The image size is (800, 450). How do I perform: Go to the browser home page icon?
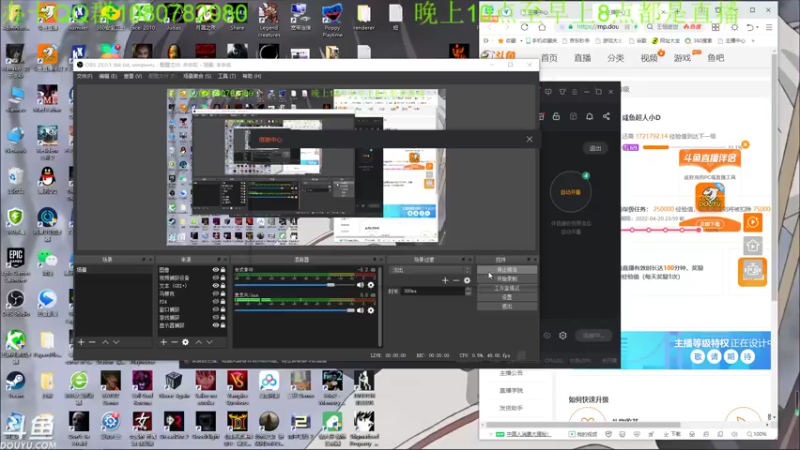[x=542, y=27]
